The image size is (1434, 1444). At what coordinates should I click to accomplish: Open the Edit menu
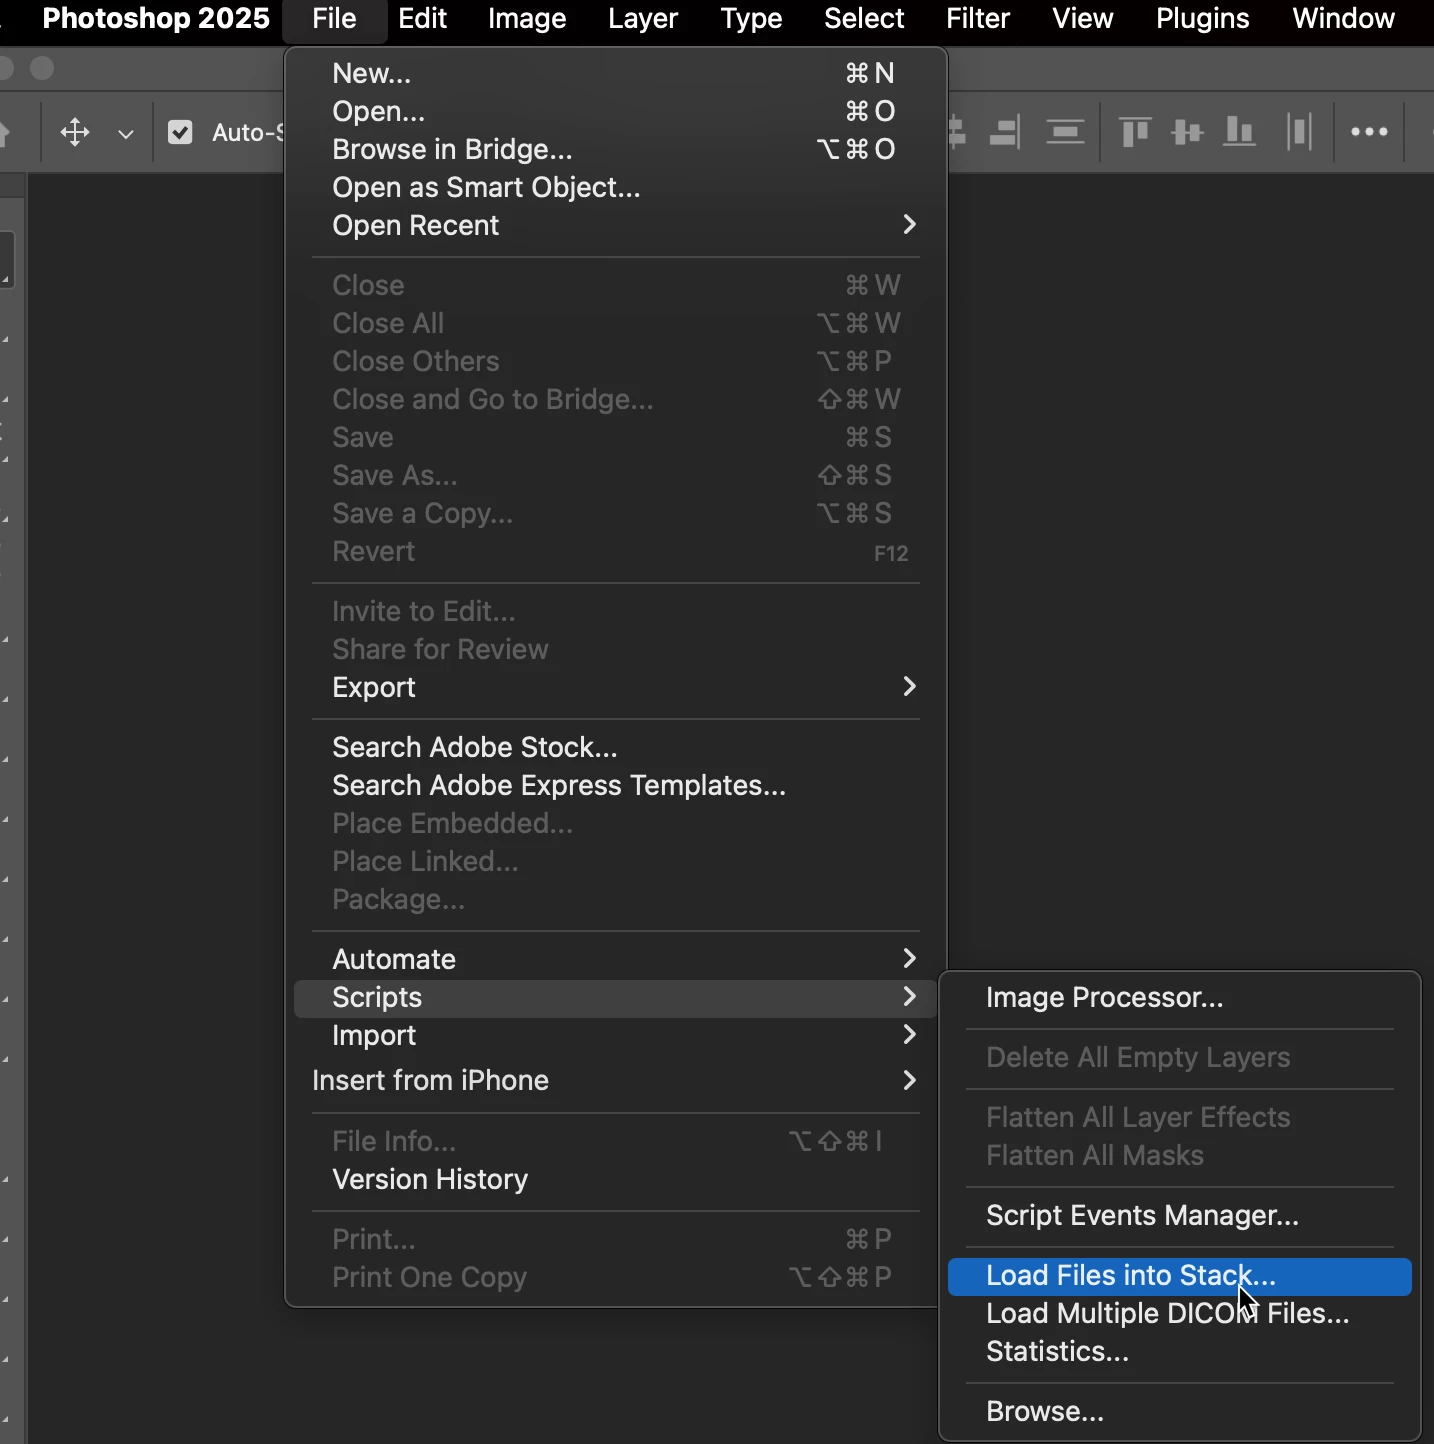tap(422, 18)
